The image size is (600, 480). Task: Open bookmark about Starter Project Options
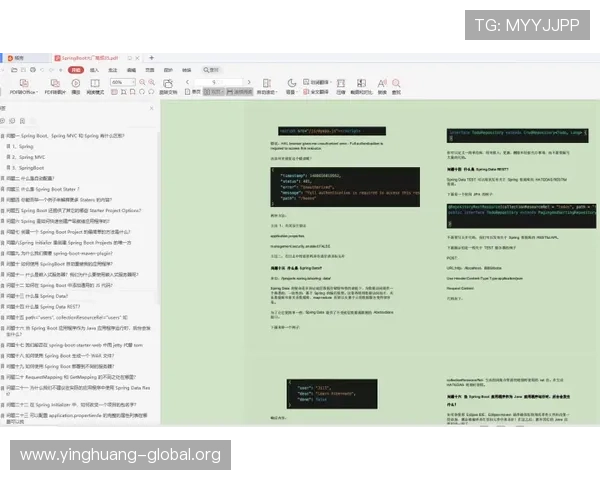(x=74, y=211)
